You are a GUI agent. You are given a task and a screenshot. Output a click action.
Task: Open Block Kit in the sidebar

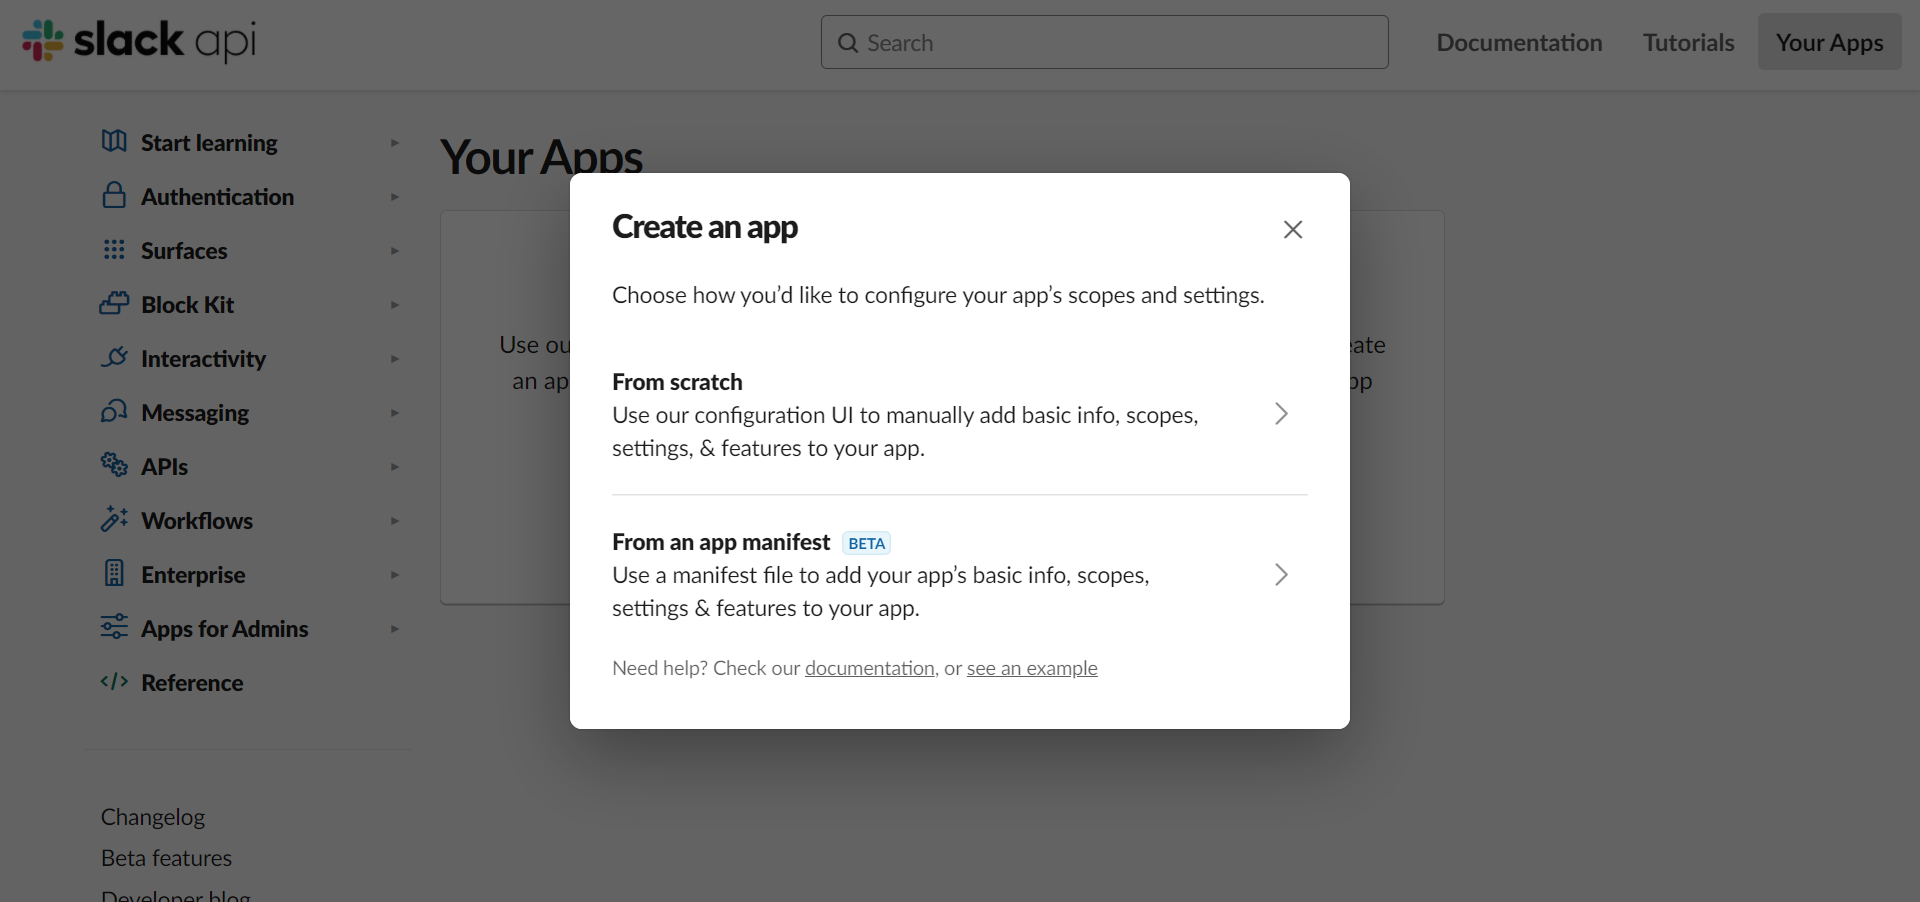pyautogui.click(x=187, y=305)
